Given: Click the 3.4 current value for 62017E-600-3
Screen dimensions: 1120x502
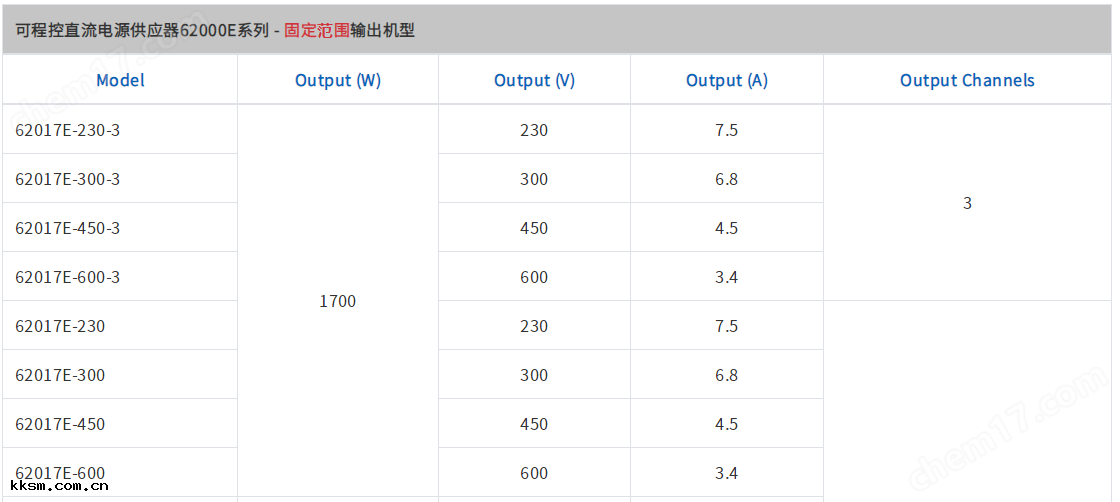Looking at the screenshot, I should [x=727, y=277].
